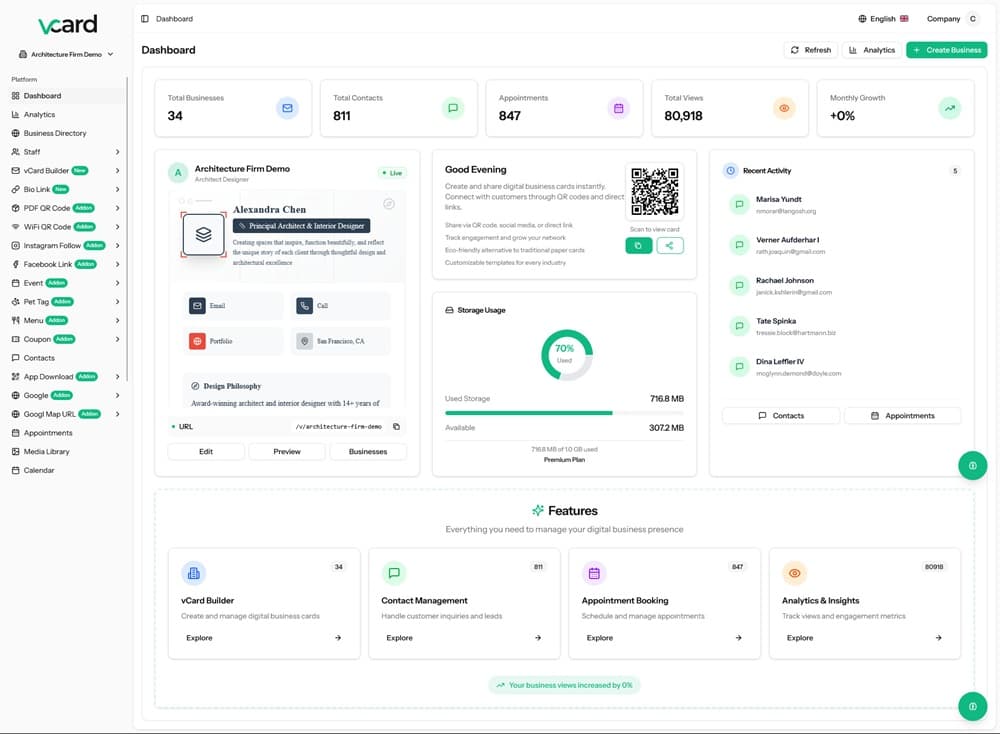Open the Architecture Firm Demo business selector

[66, 54]
